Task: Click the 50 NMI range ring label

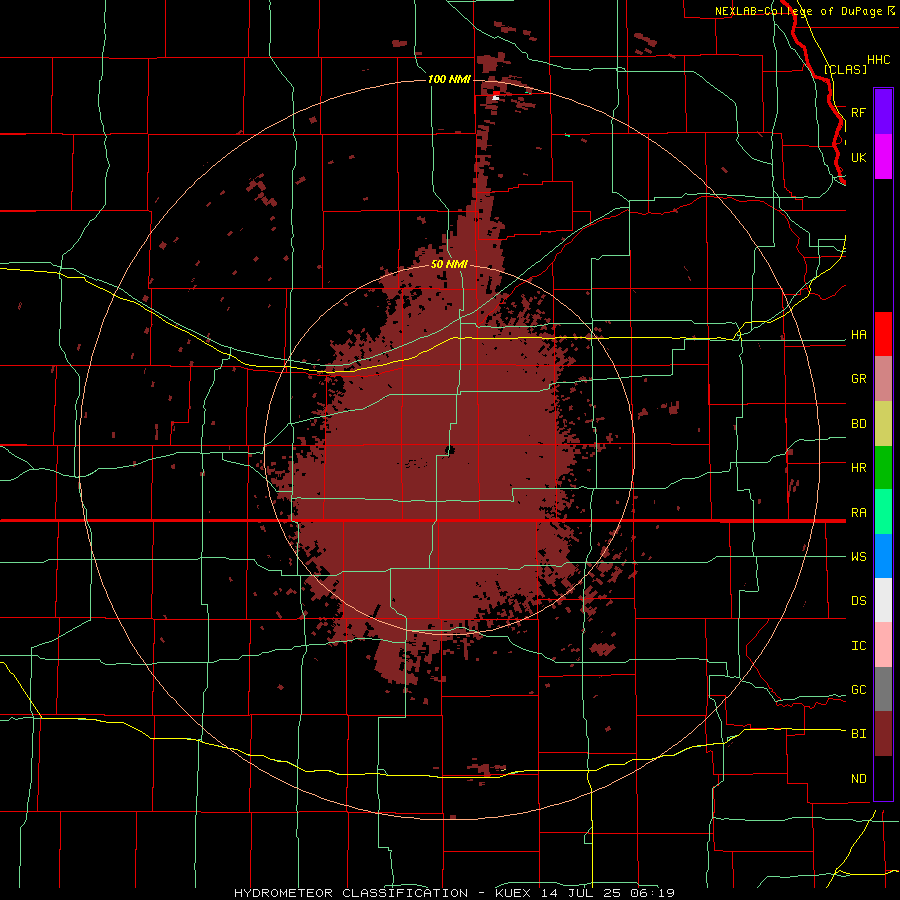Action: point(449,264)
